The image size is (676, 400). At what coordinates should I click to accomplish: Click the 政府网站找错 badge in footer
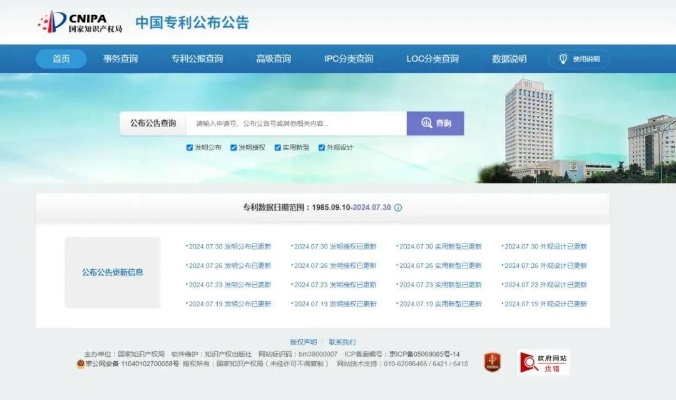tap(543, 363)
